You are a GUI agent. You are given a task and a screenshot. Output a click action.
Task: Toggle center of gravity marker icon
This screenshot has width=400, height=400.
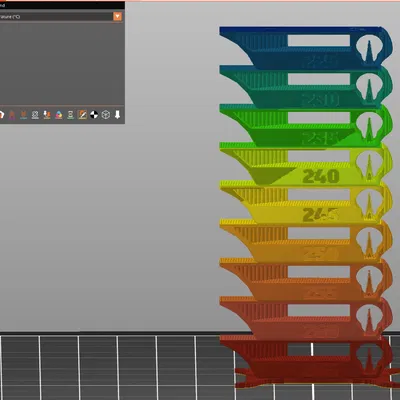click(94, 115)
